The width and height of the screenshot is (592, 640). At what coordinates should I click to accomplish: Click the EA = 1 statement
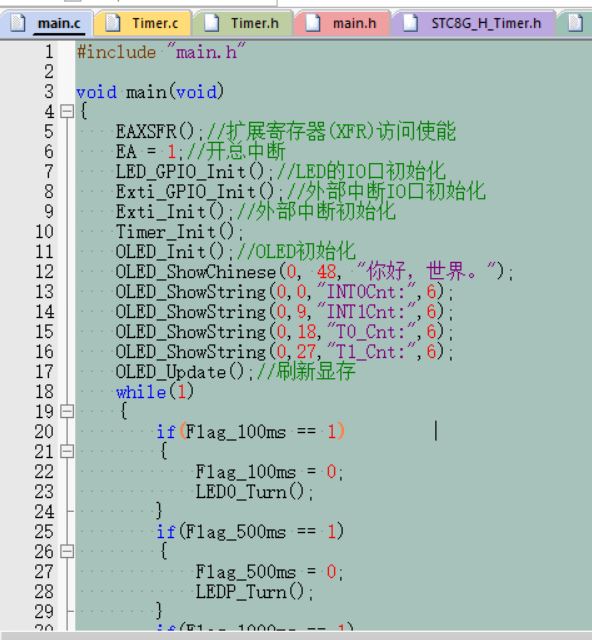pyautogui.click(x=148, y=152)
